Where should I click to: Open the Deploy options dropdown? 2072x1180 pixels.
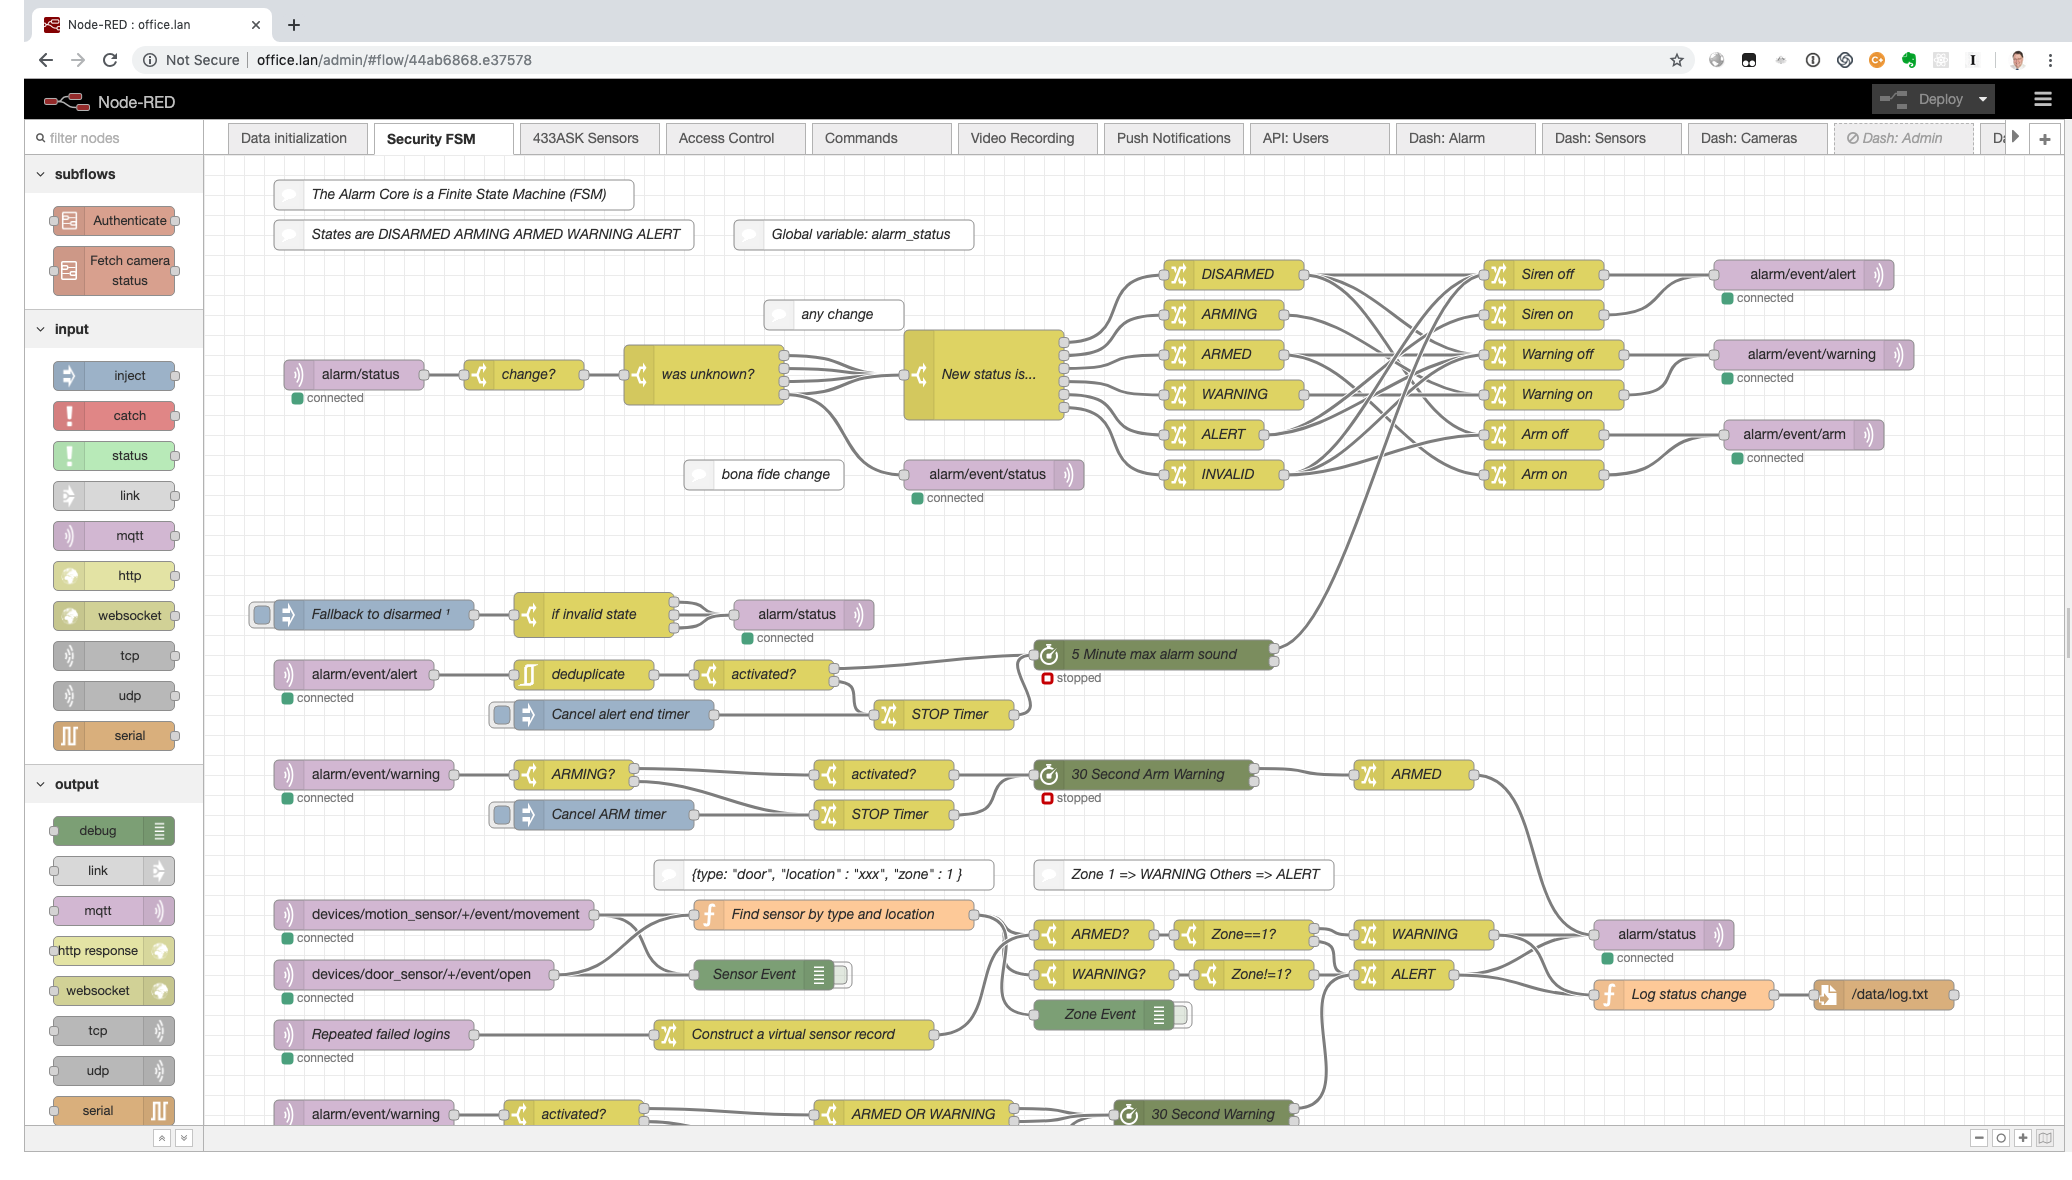pyautogui.click(x=1983, y=99)
